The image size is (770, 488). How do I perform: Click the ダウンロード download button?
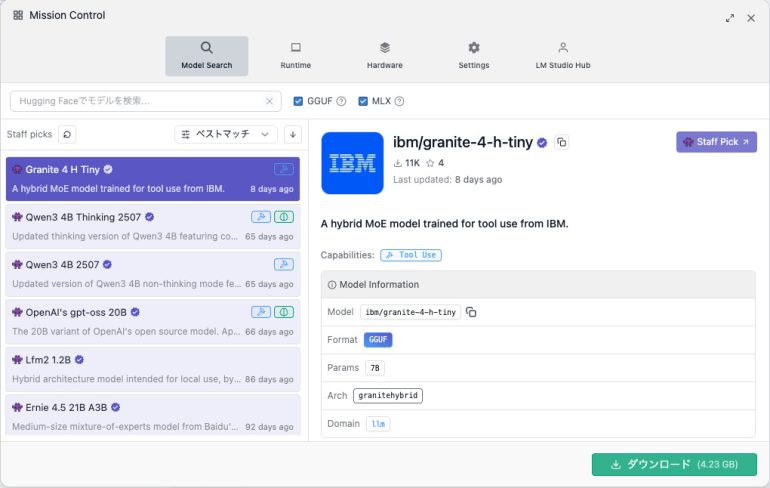tap(673, 464)
